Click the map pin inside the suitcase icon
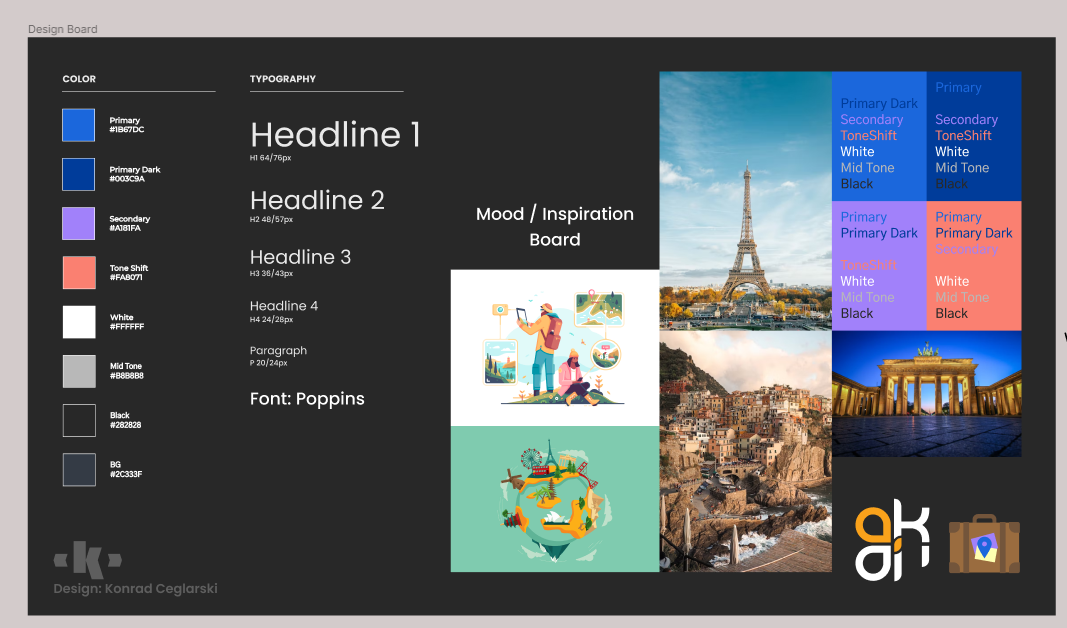1067x628 pixels. (x=984, y=546)
